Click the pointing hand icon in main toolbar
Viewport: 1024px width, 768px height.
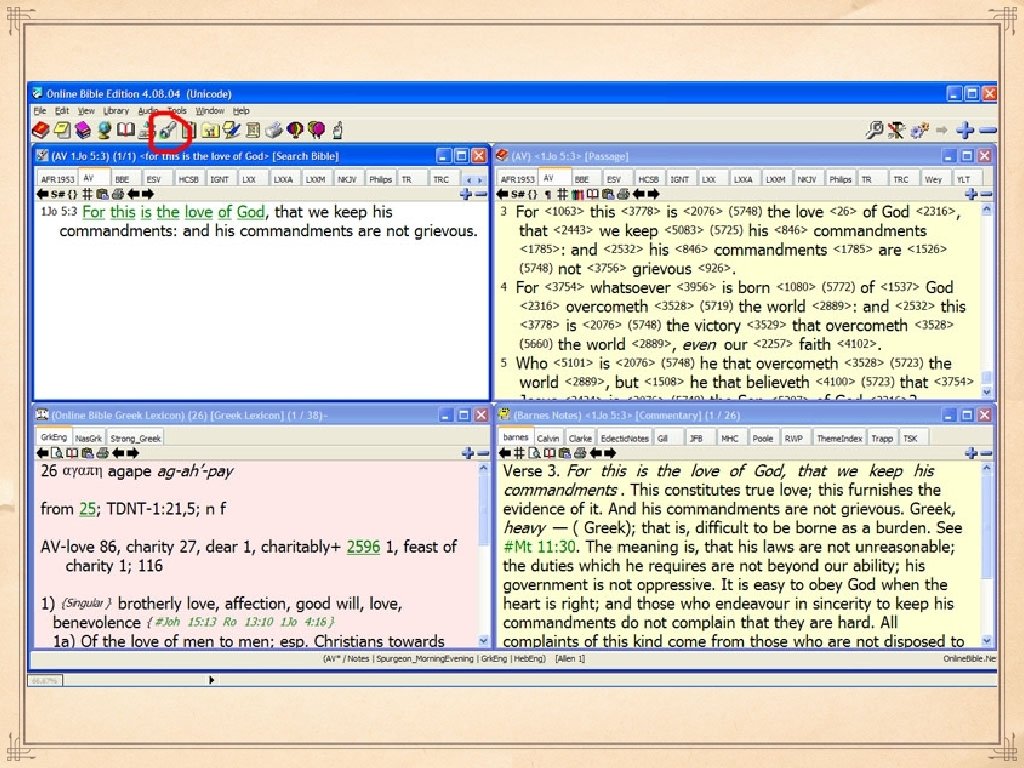click(338, 131)
